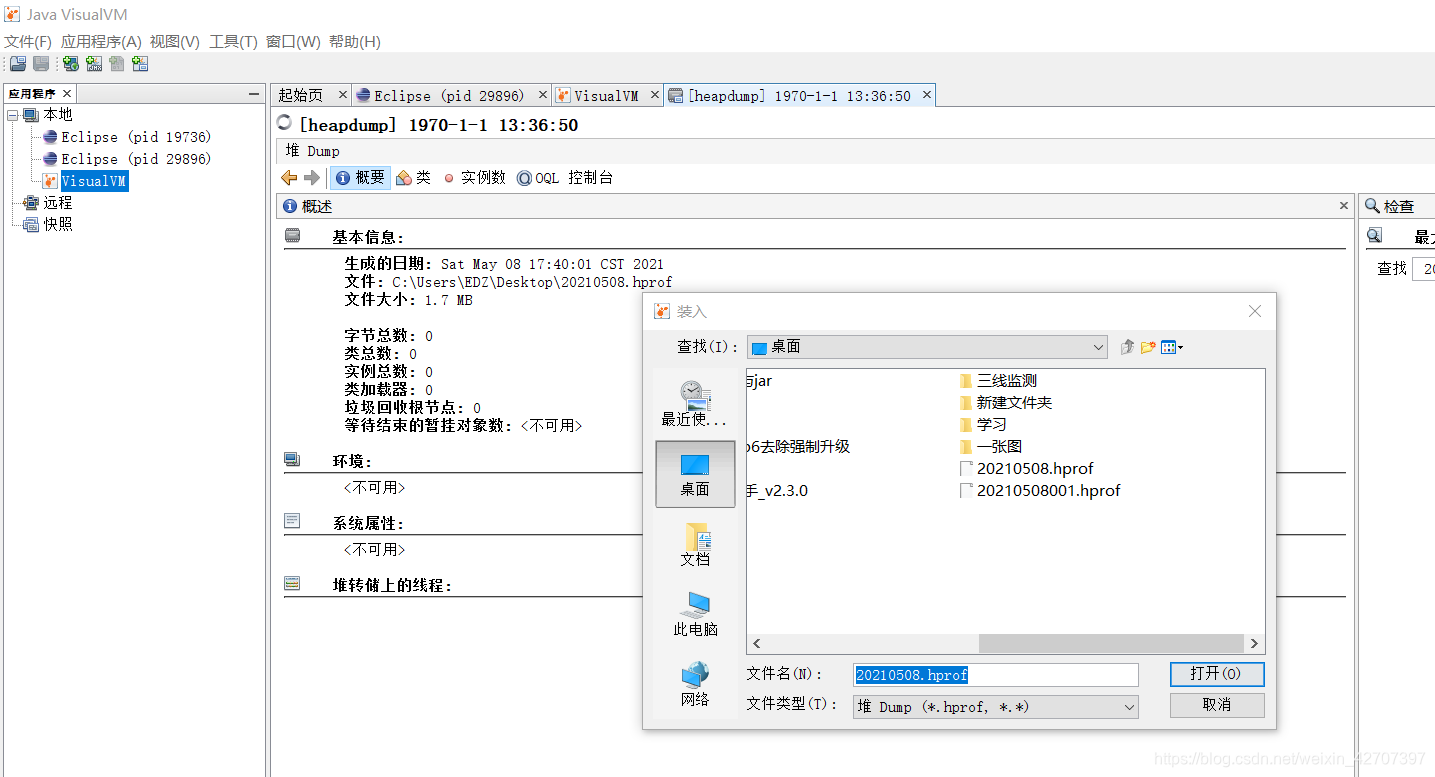1435x777 pixels.
Task: Select the 一张图 folder
Action: pos(991,447)
